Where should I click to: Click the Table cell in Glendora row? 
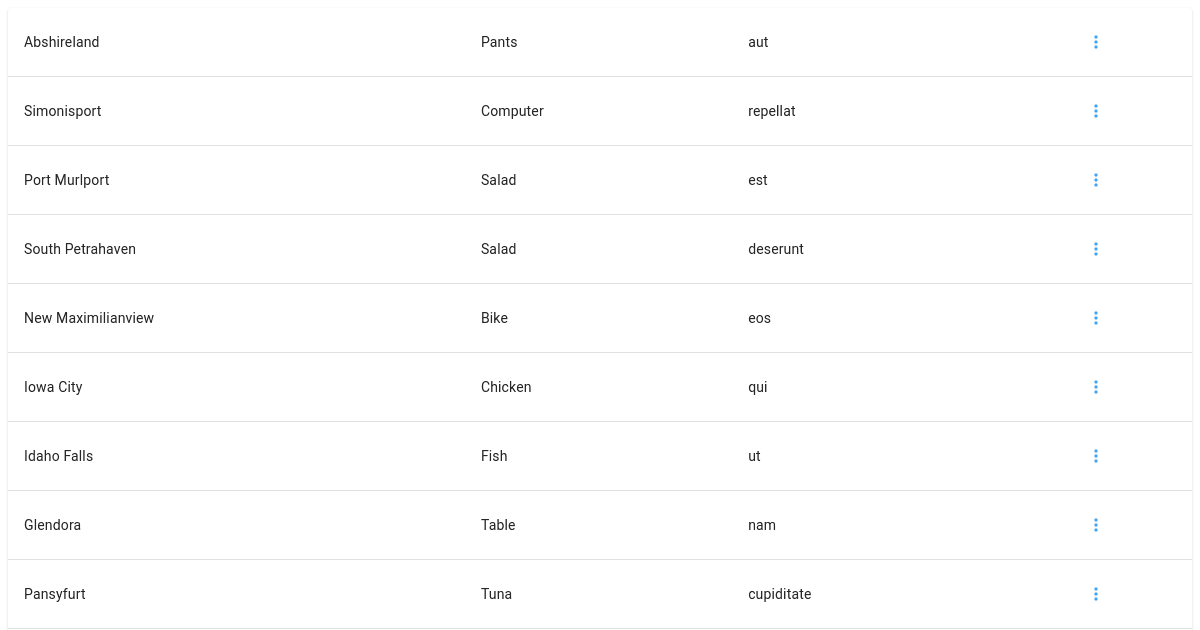tap(498, 525)
